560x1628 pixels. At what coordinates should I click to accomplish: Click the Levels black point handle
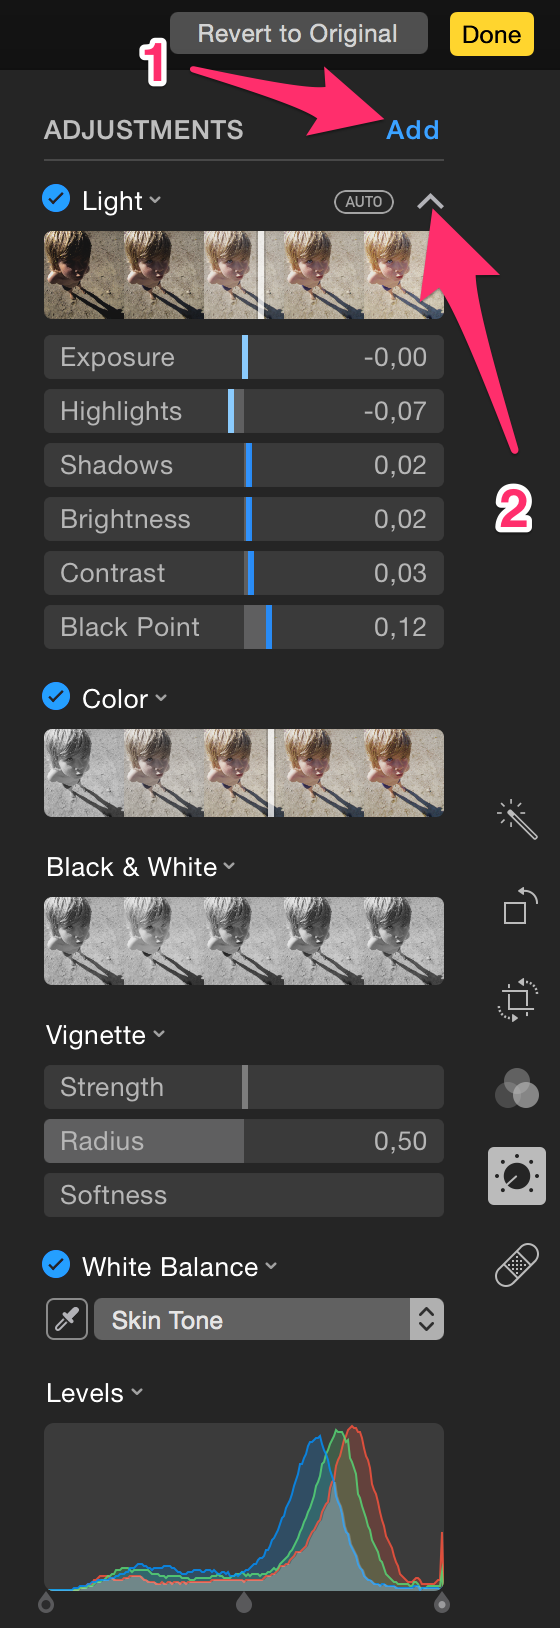click(46, 1603)
